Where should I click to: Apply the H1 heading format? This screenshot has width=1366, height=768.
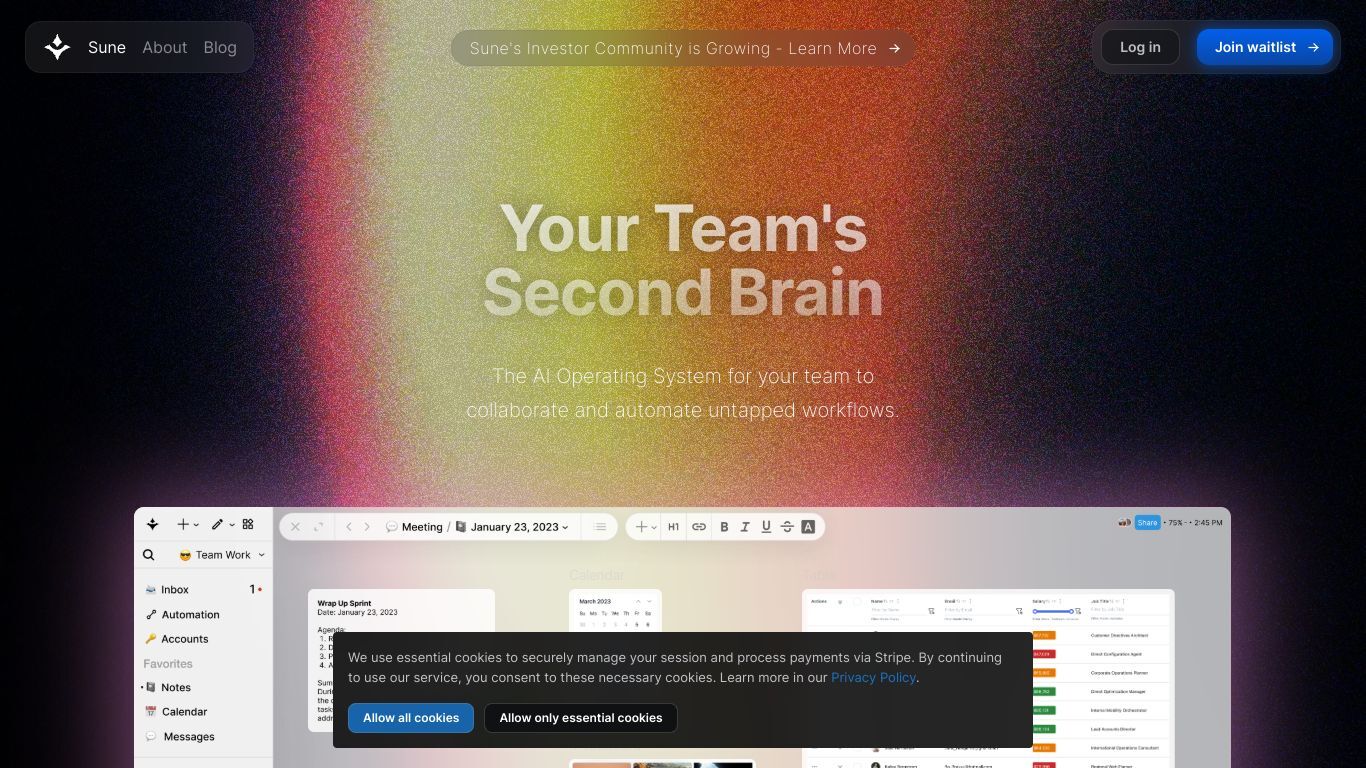click(x=673, y=527)
